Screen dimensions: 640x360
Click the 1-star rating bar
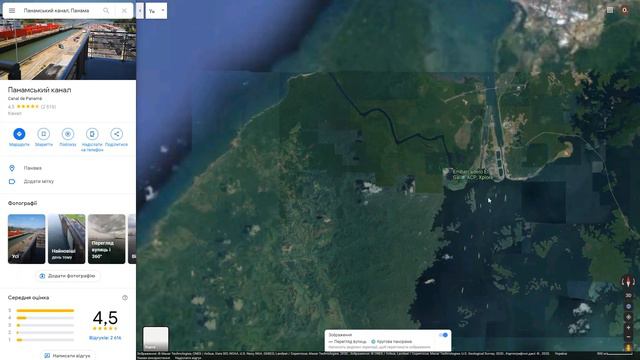pos(45,340)
